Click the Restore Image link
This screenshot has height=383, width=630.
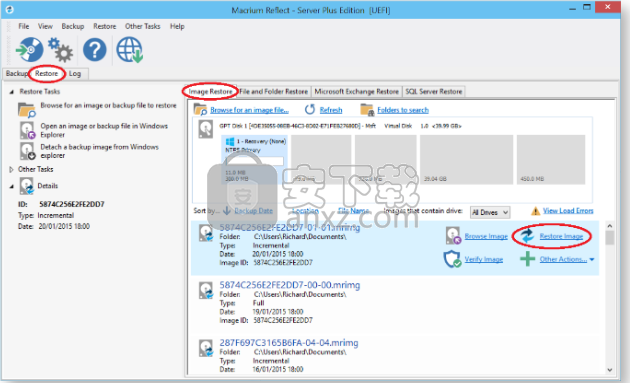(561, 236)
